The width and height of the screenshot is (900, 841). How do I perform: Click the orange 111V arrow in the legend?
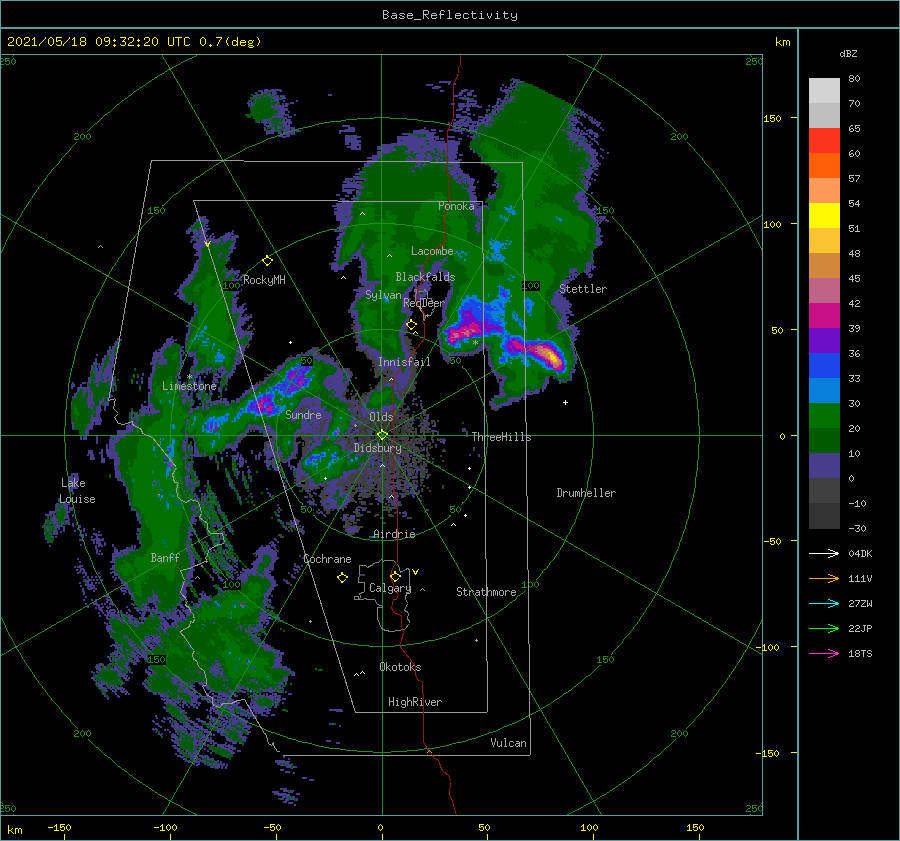(x=824, y=579)
